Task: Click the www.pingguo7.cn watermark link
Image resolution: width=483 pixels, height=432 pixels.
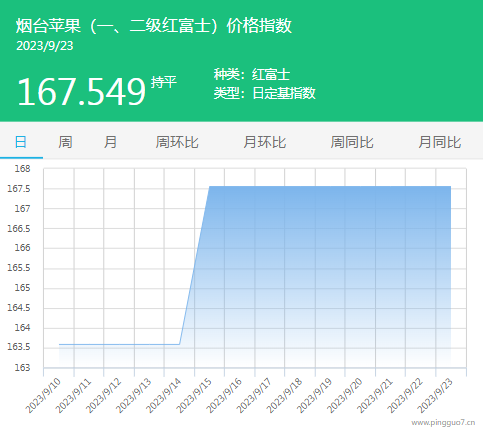Action: [443, 423]
